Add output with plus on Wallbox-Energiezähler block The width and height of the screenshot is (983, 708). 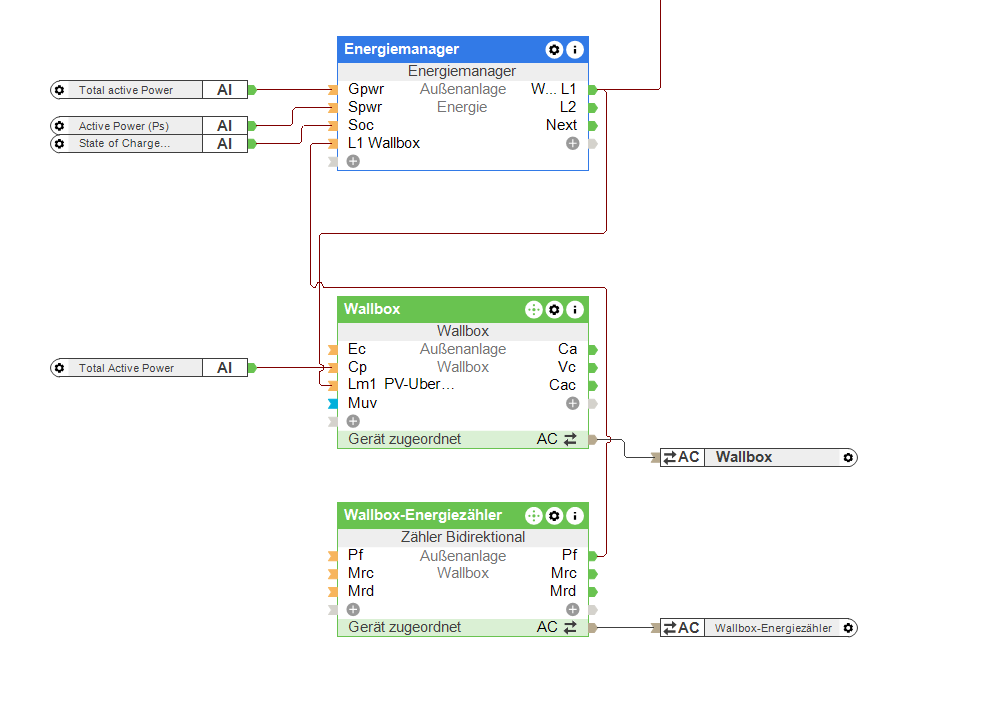pos(572,610)
